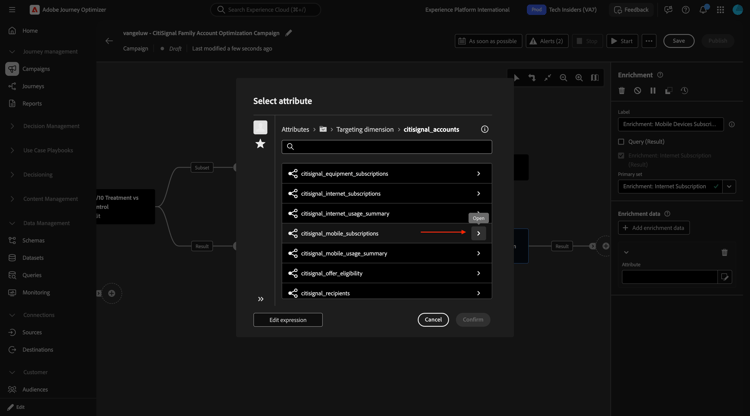
Task: Select the citisignal_internet_usage_summary row
Action: (x=386, y=214)
